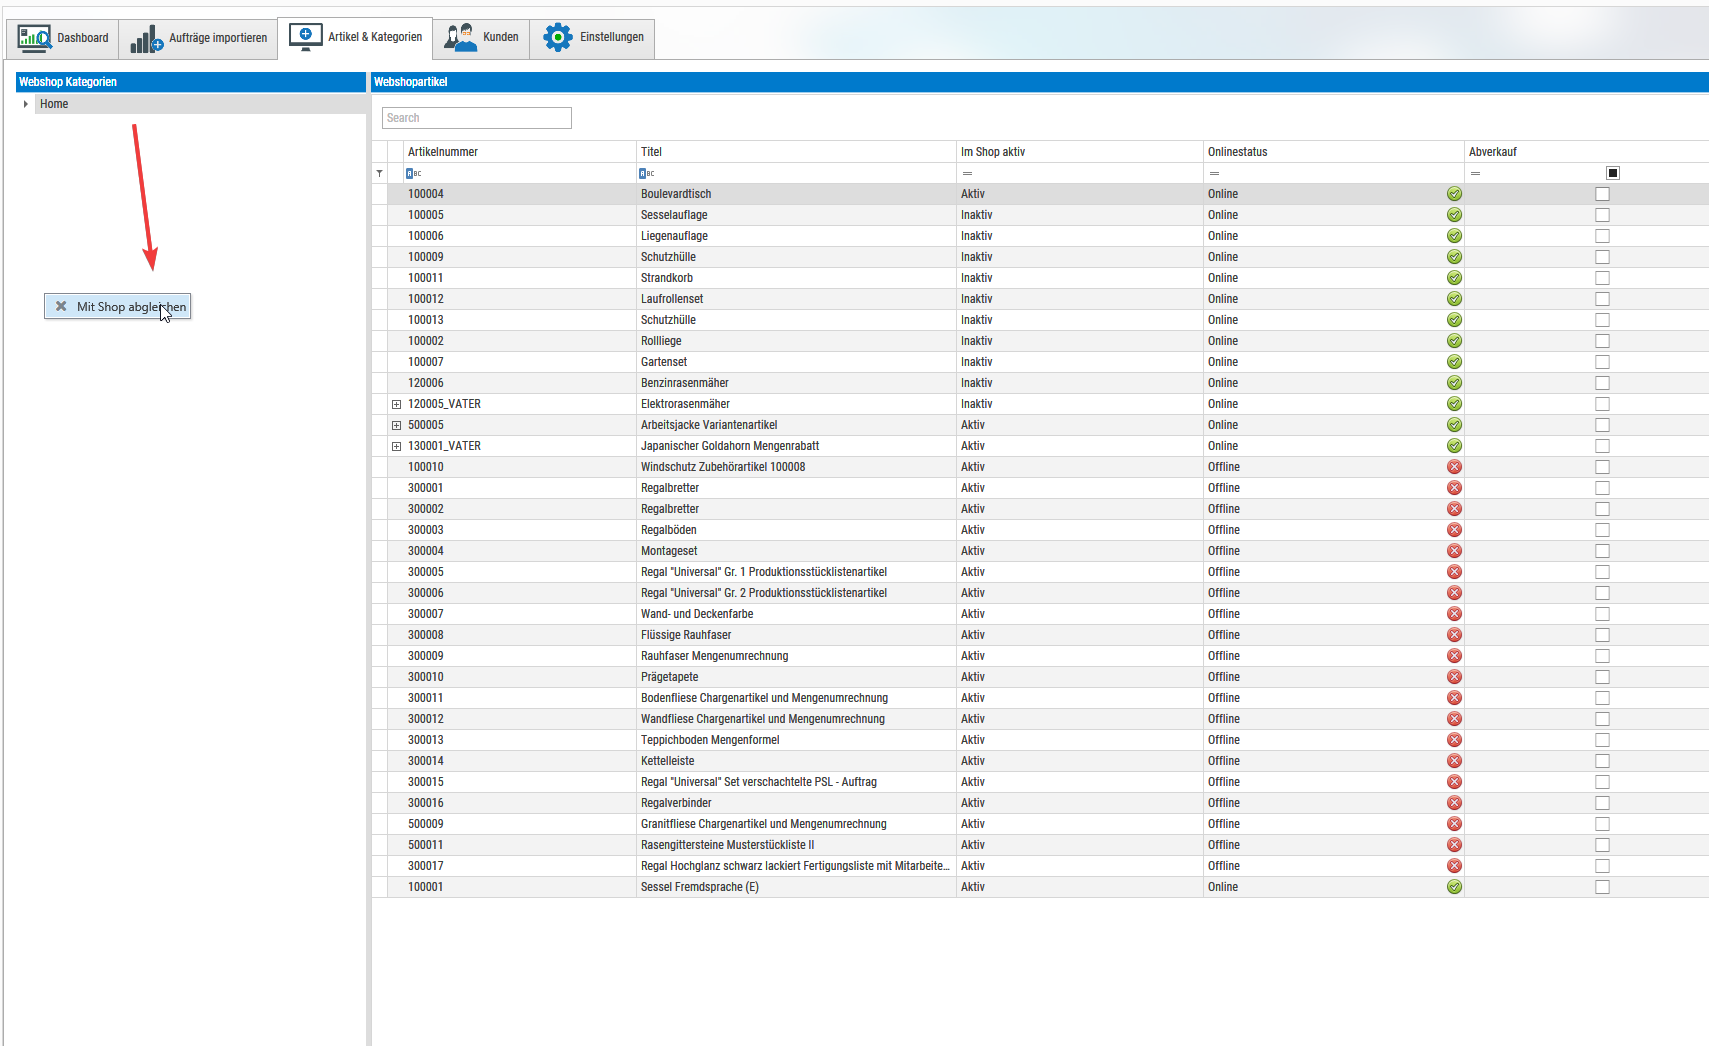Tick the Abverkauf checkbox for Sesselauflage
This screenshot has height=1046, width=1709.
(x=1602, y=215)
